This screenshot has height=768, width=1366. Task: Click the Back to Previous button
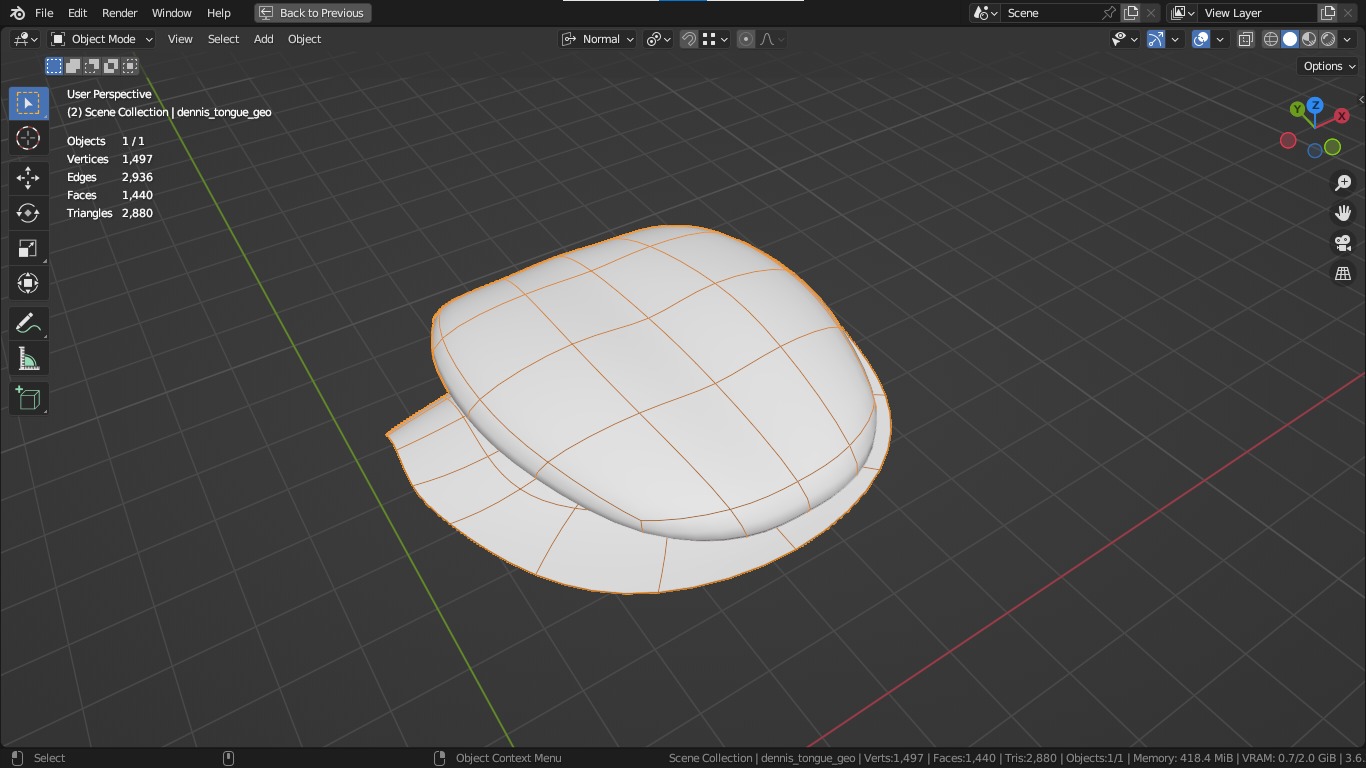click(x=312, y=13)
